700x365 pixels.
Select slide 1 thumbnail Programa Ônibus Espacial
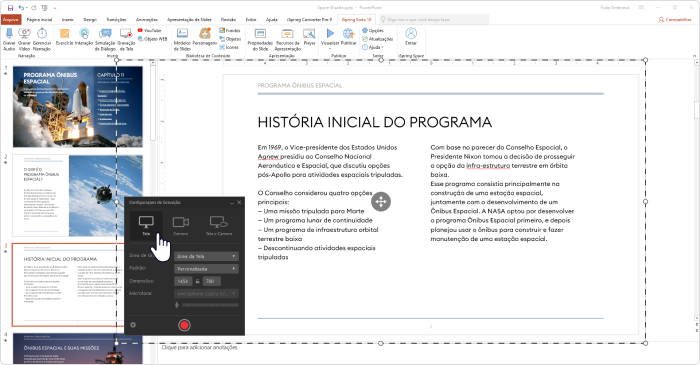78,107
